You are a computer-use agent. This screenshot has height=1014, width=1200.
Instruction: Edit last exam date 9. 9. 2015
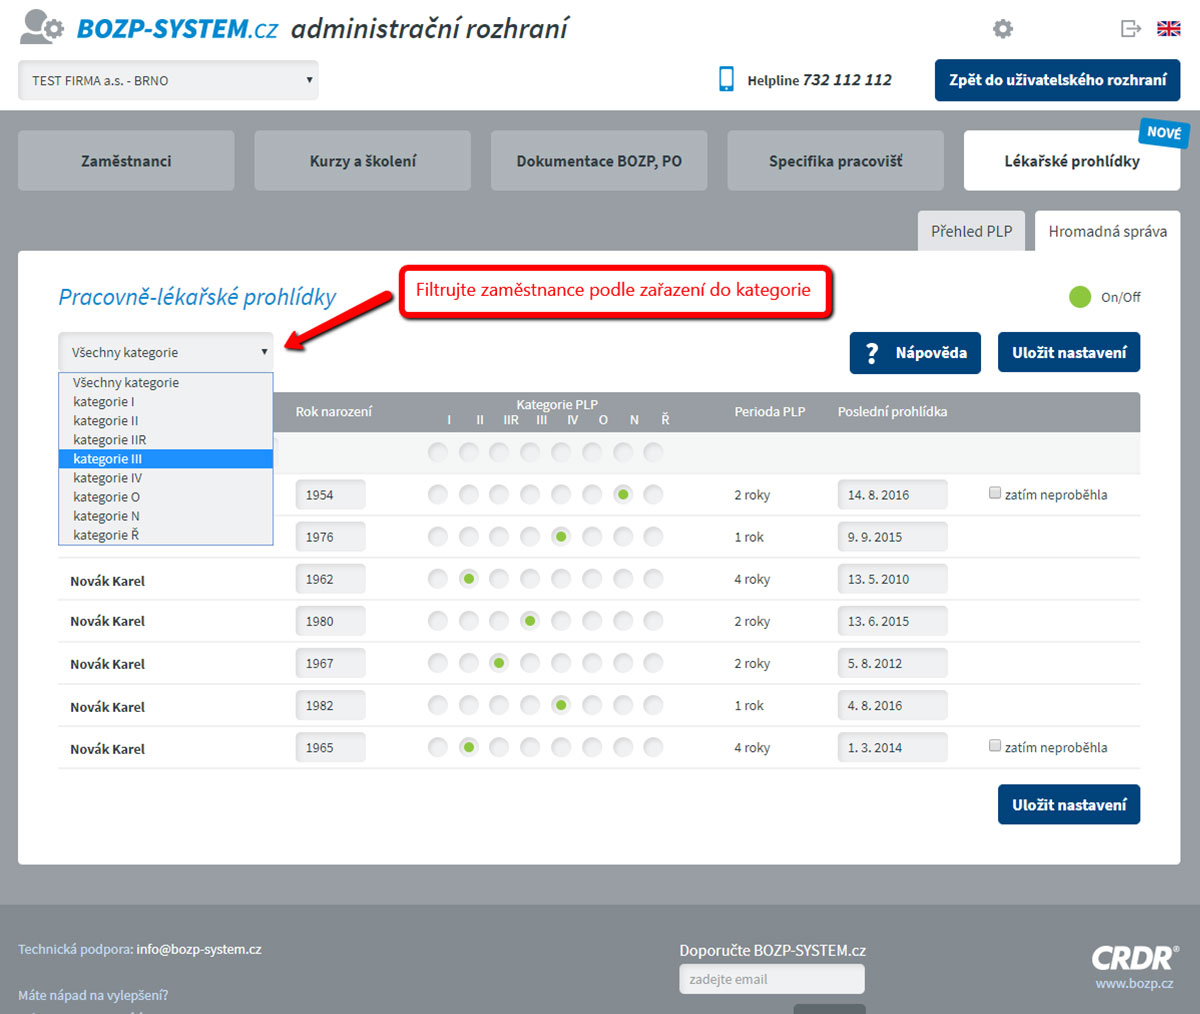[x=892, y=536]
